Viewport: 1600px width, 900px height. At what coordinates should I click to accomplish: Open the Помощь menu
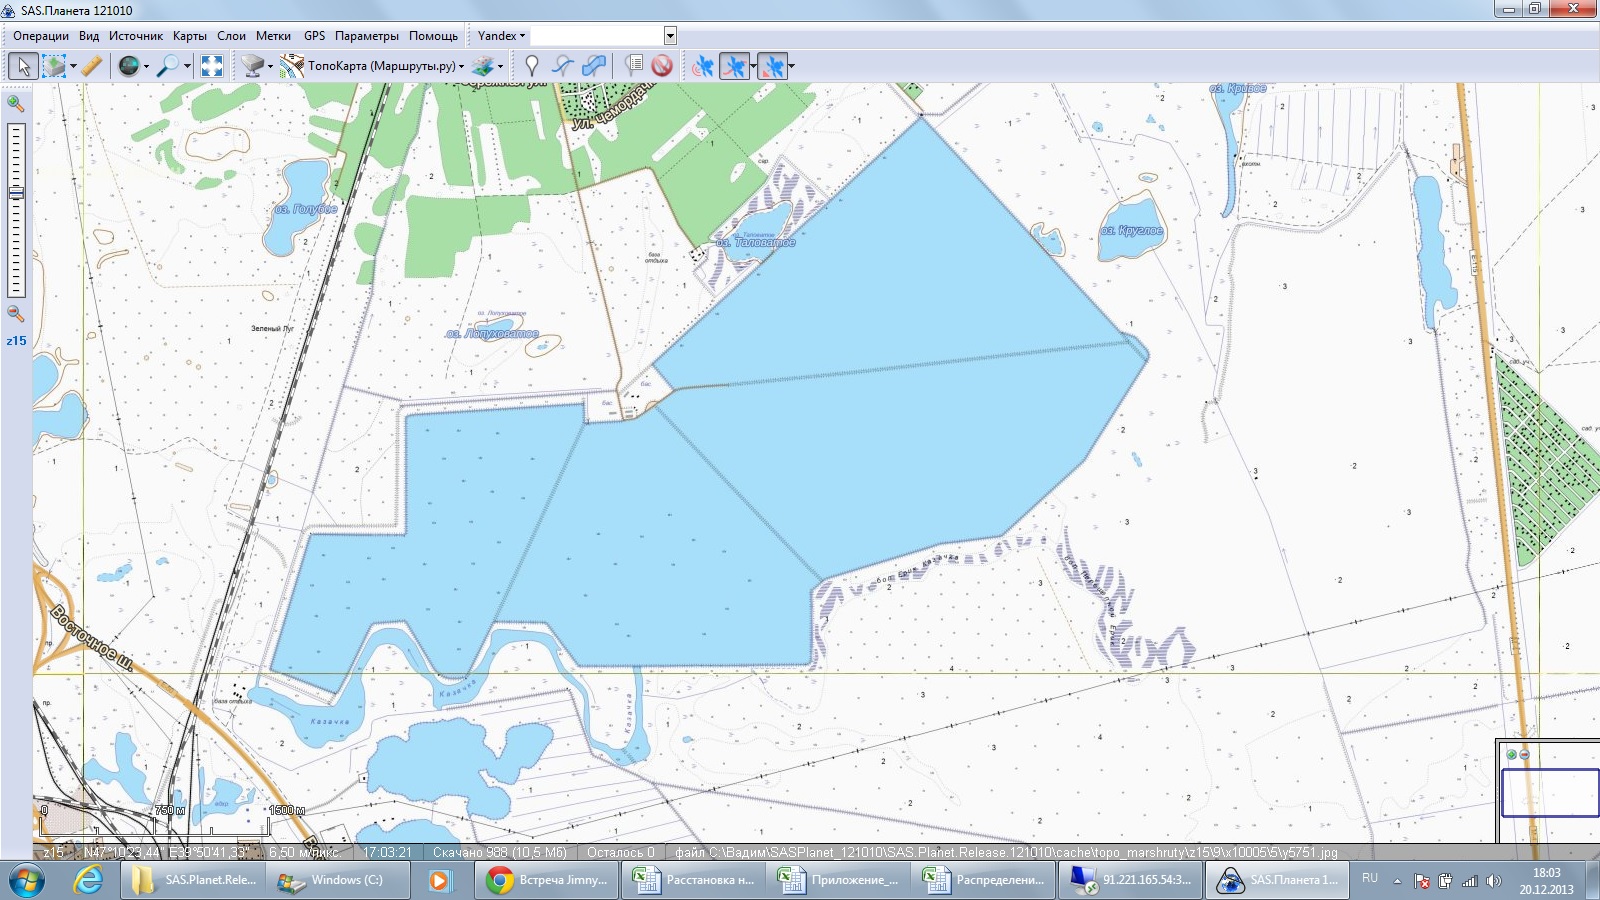coord(433,36)
